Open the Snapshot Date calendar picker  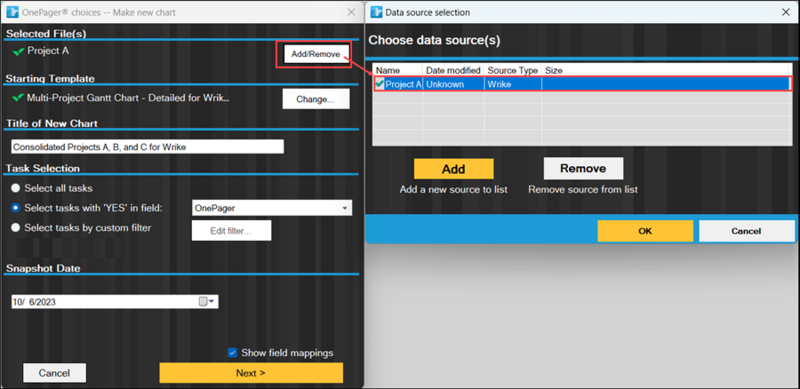[x=207, y=302]
